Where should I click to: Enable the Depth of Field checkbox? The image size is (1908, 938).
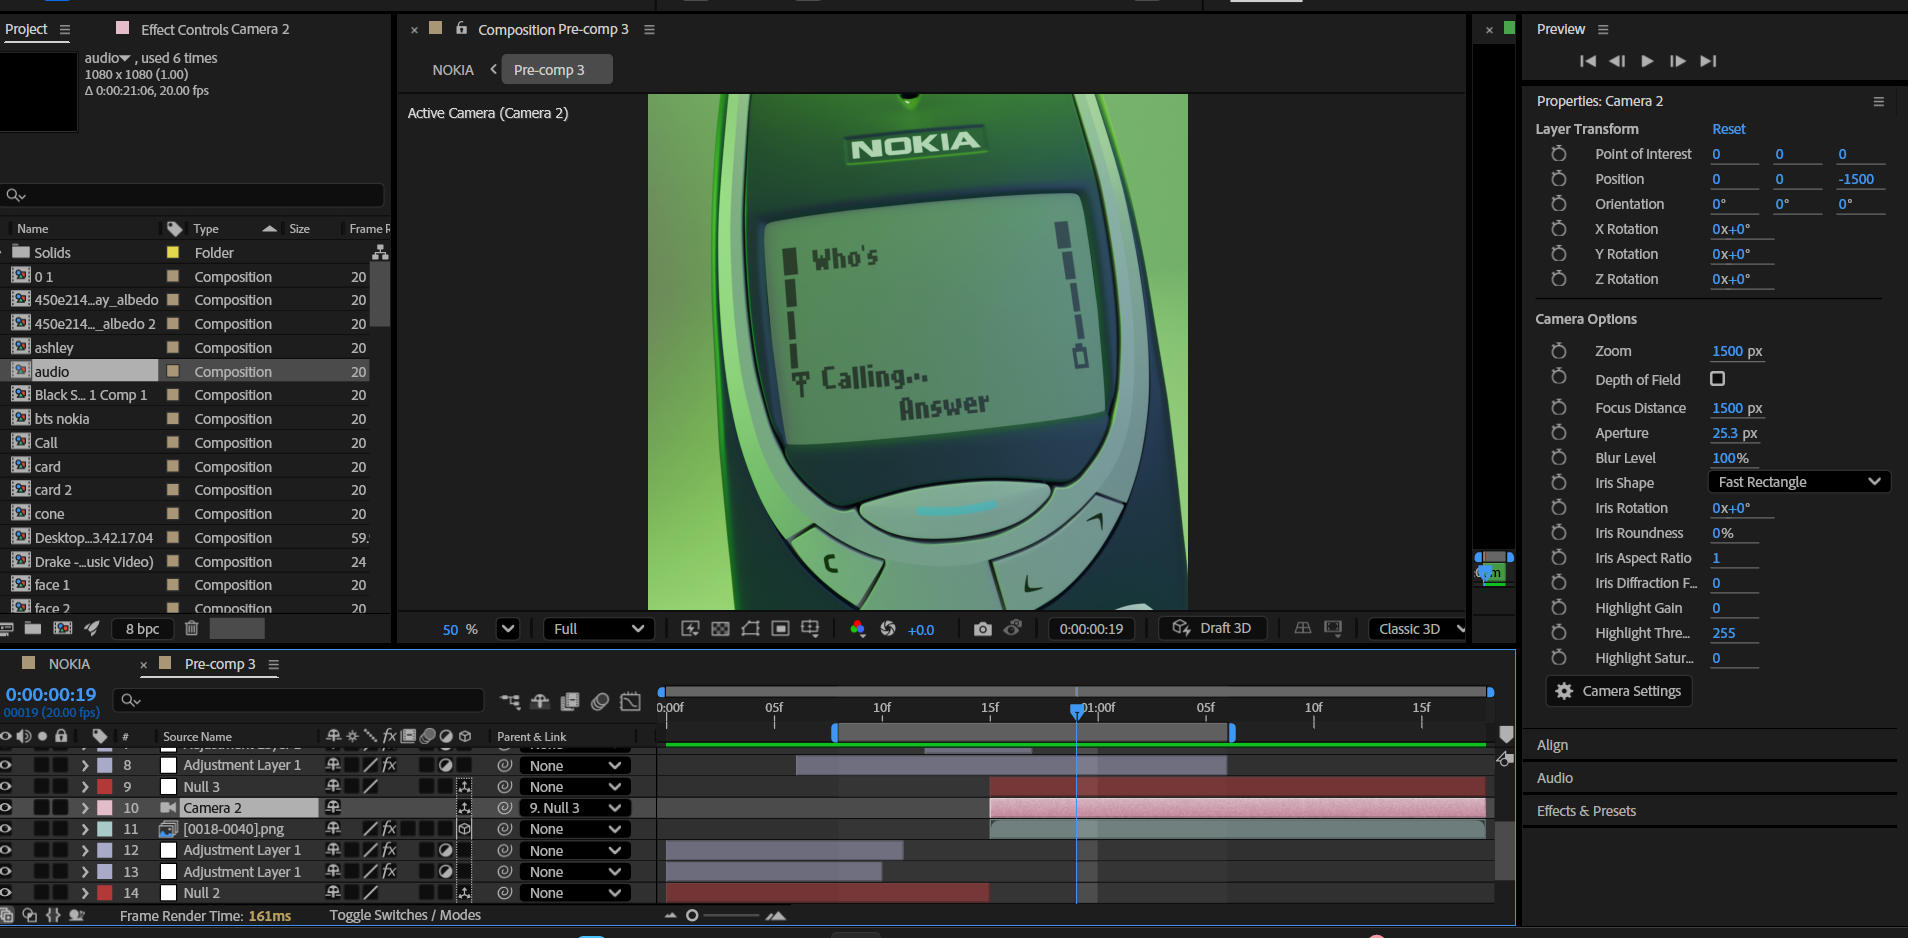(1717, 379)
